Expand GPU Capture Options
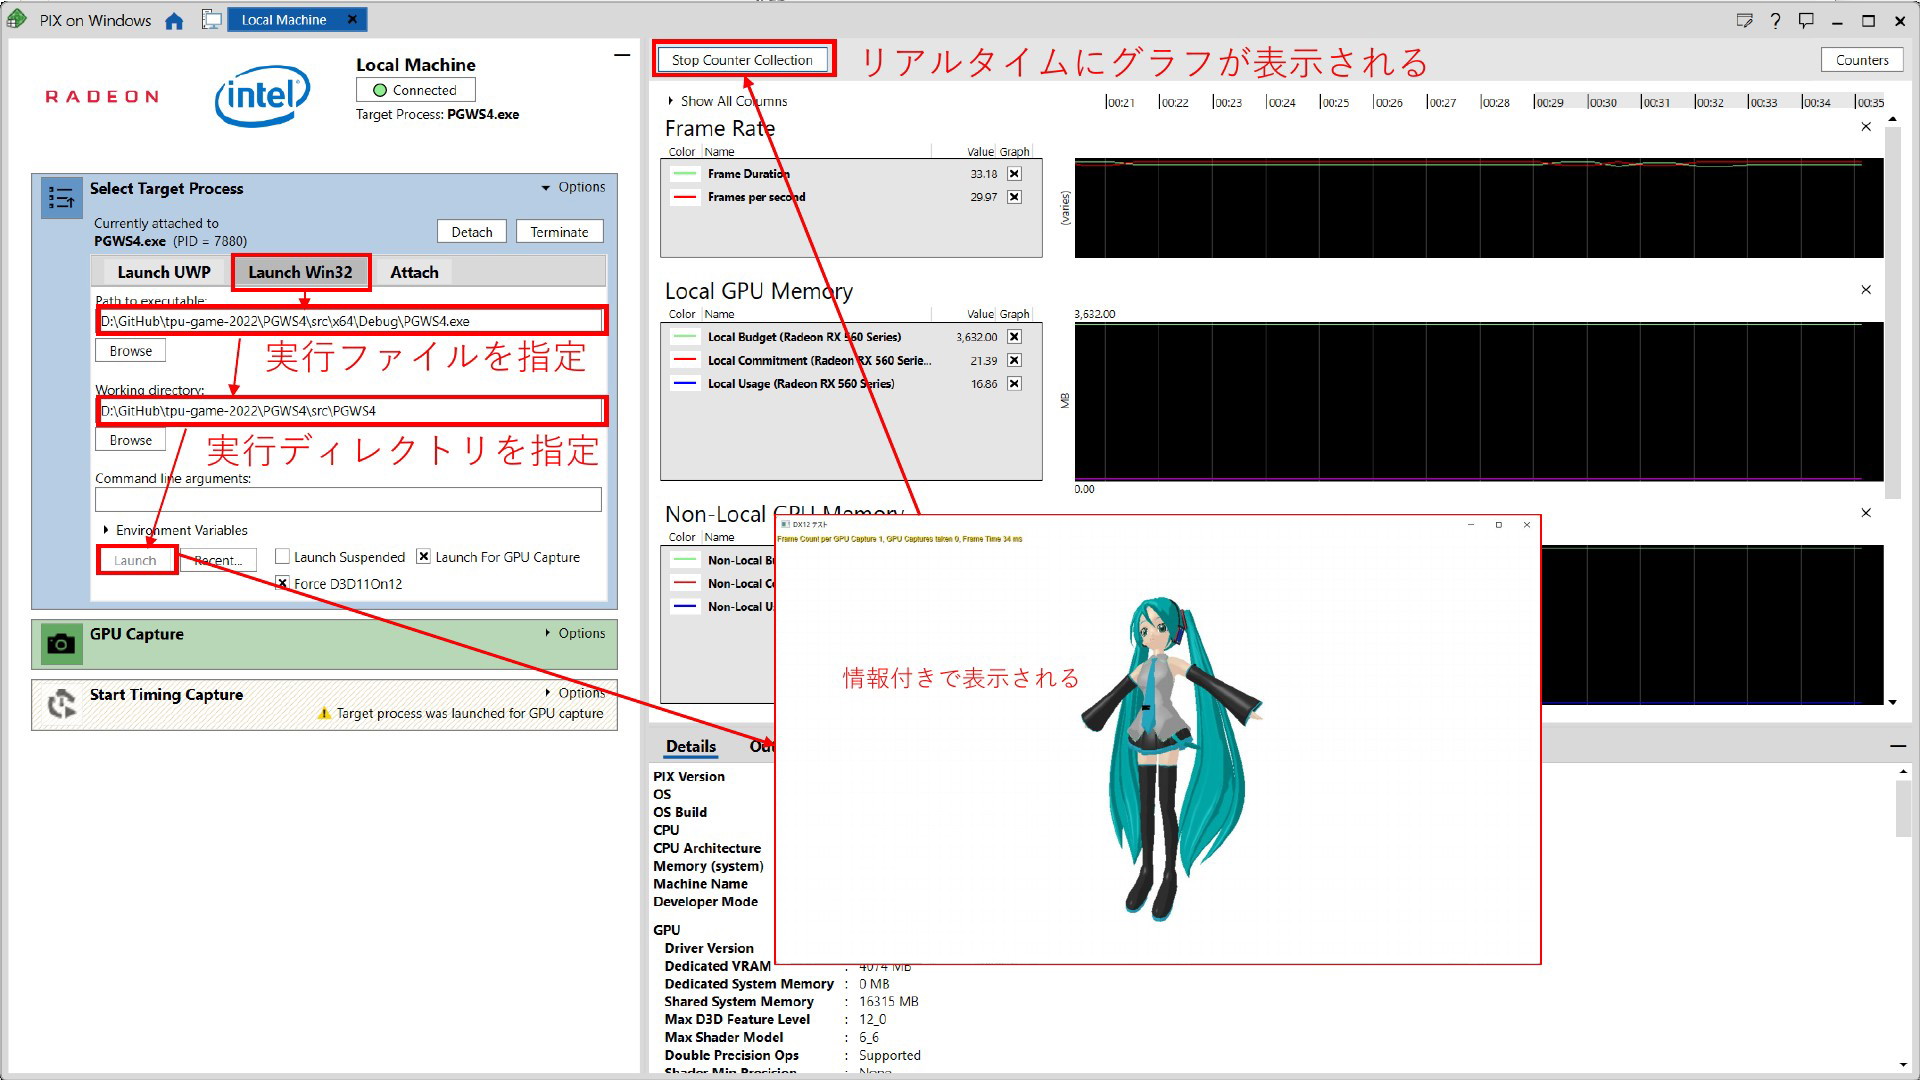Image resolution: width=1920 pixels, height=1080 pixels. click(x=575, y=633)
